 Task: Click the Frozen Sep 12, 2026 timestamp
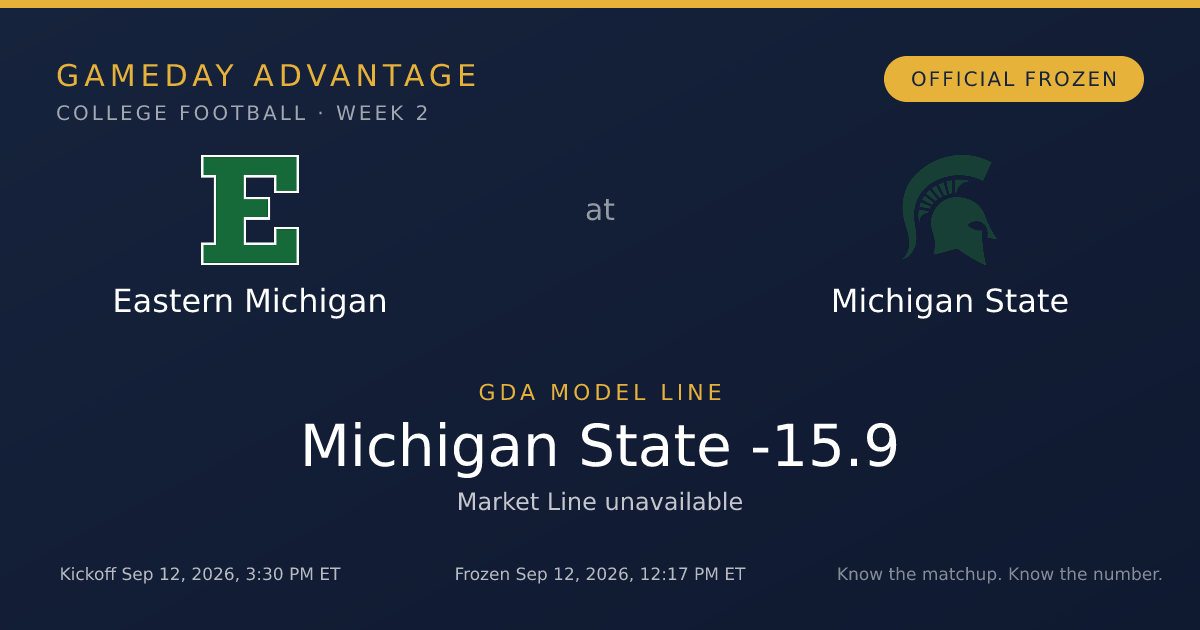[600, 574]
